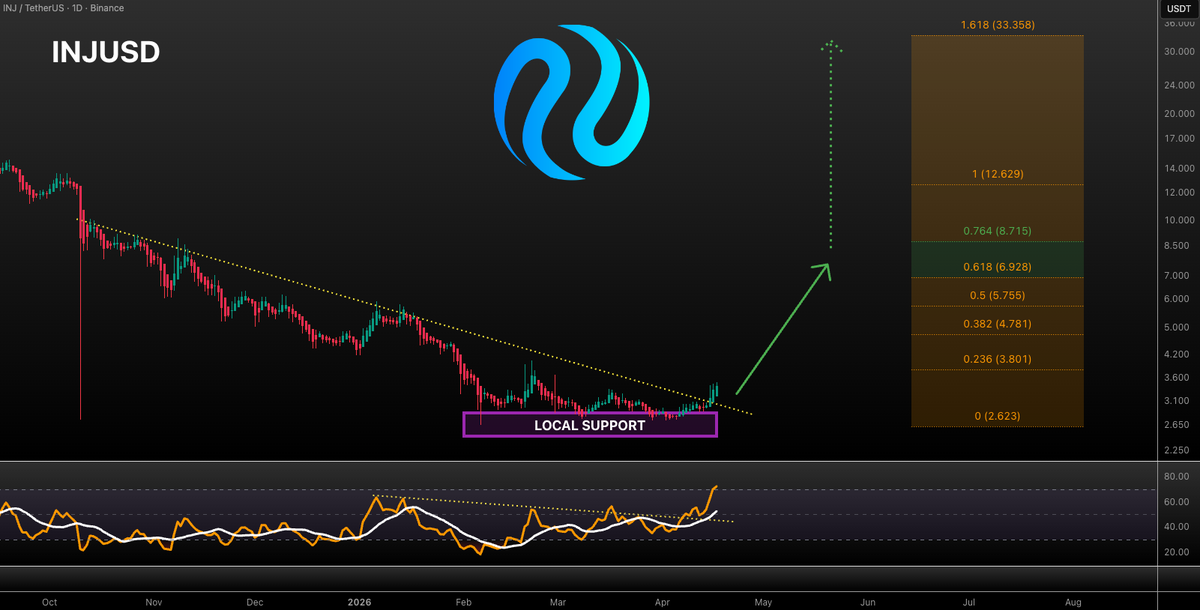Click the orange RSI line peak
This screenshot has height=610, width=1200.
pos(716,487)
